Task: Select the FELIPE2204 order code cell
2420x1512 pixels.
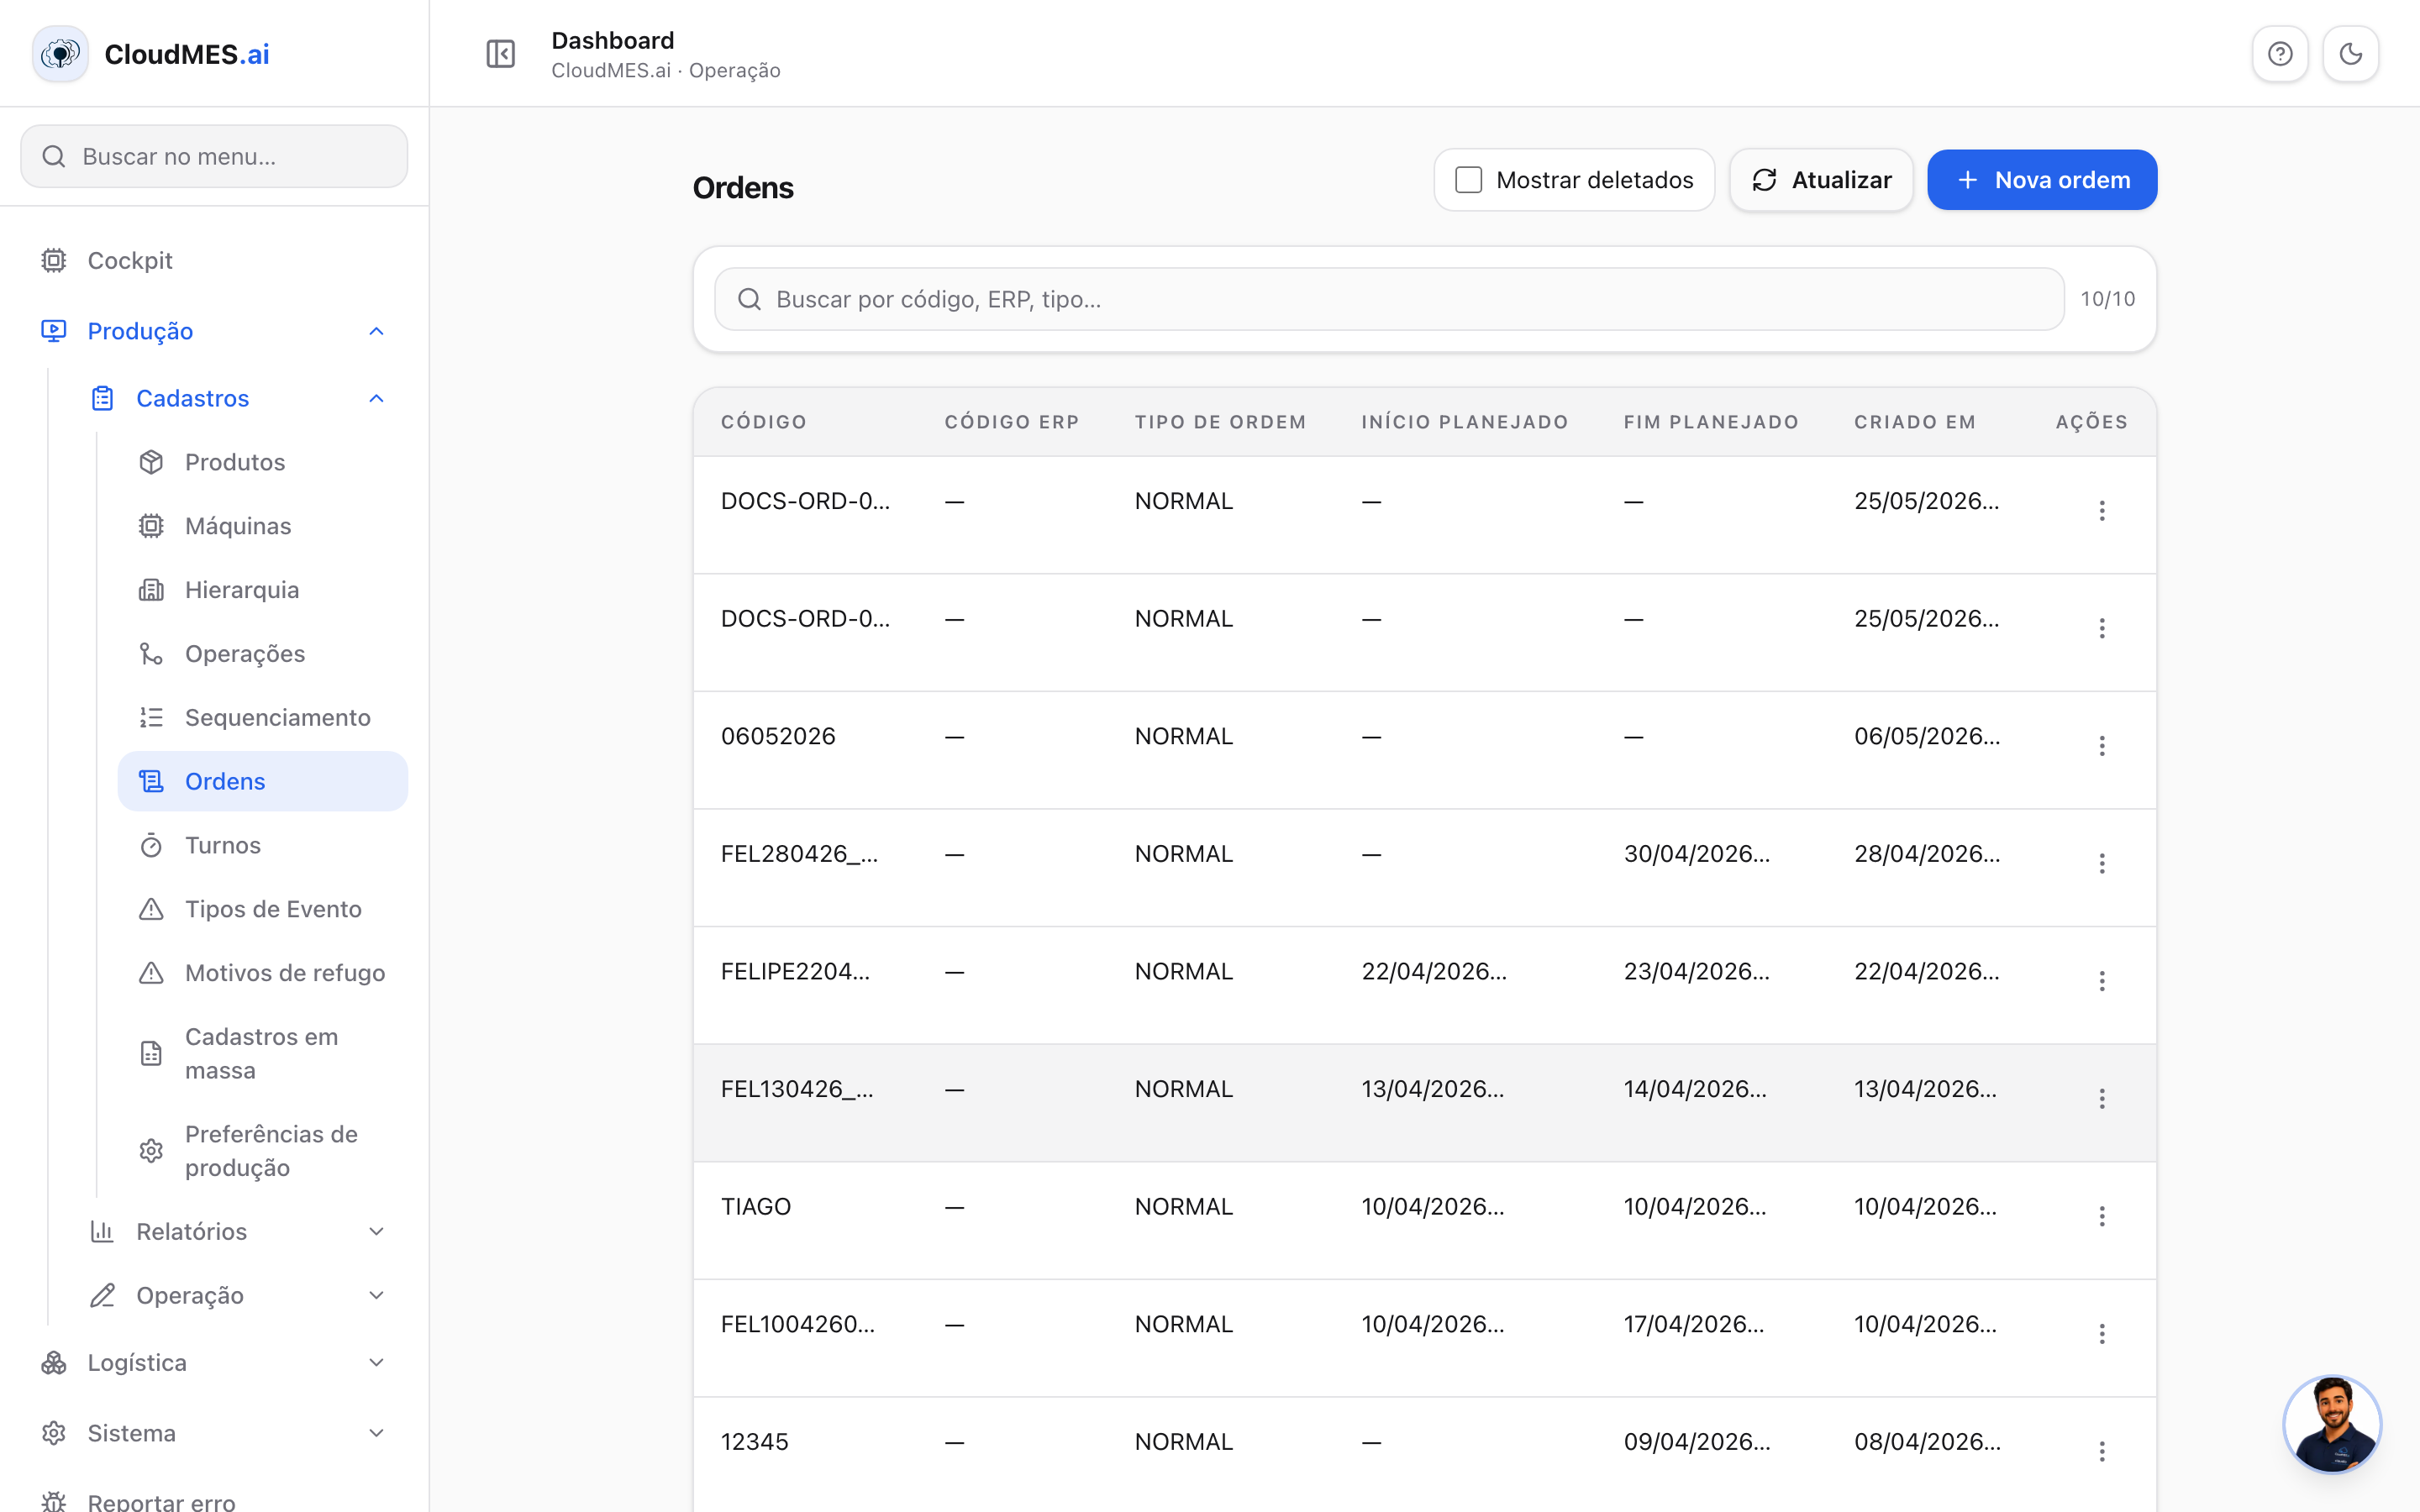Action: pos(795,971)
